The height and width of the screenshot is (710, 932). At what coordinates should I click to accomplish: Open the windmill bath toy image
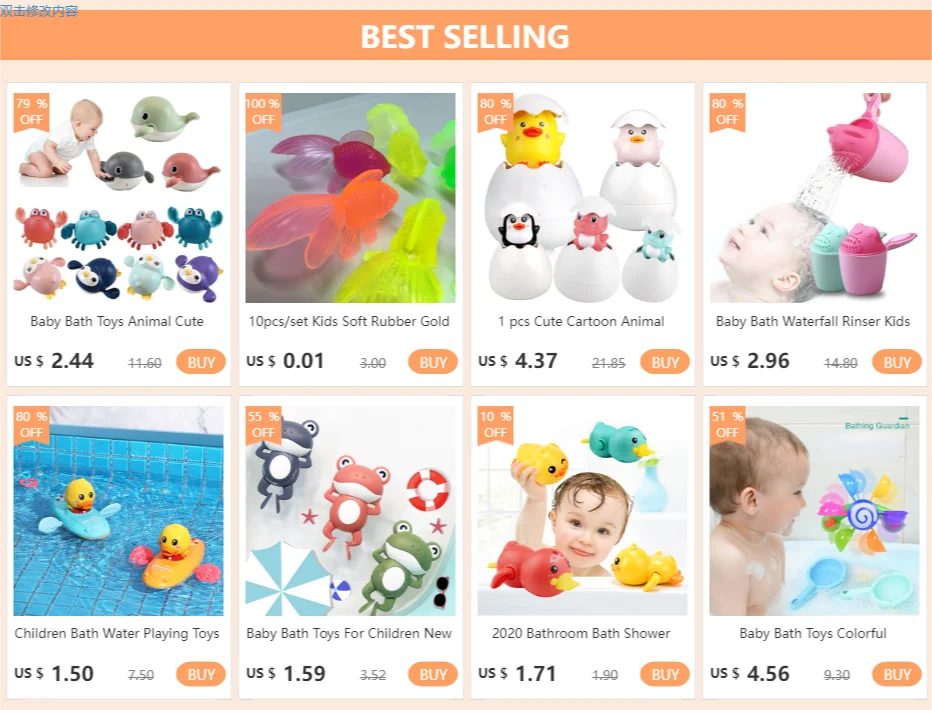click(x=814, y=511)
